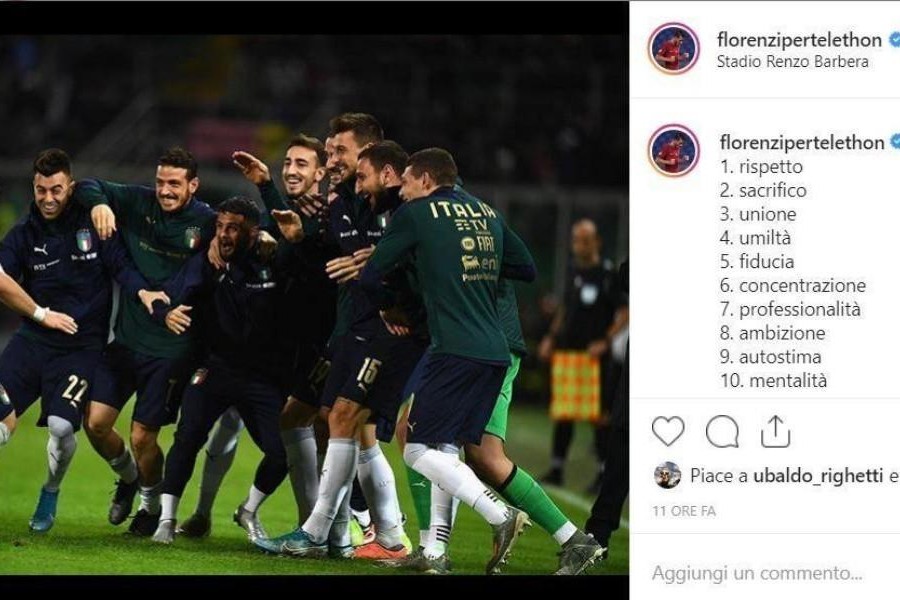Open florenzipertelethon profile picture in header
Screen dimensions: 900x600
pos(673,48)
